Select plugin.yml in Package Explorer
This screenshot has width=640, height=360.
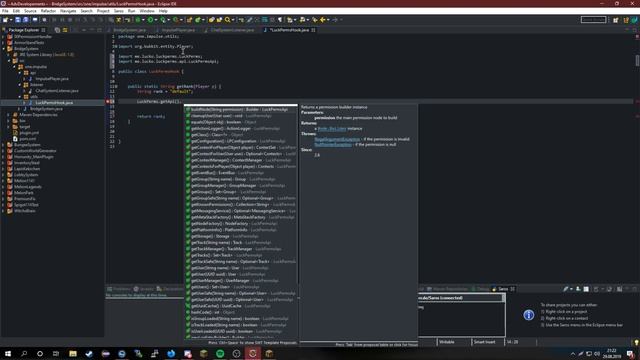coord(29,133)
